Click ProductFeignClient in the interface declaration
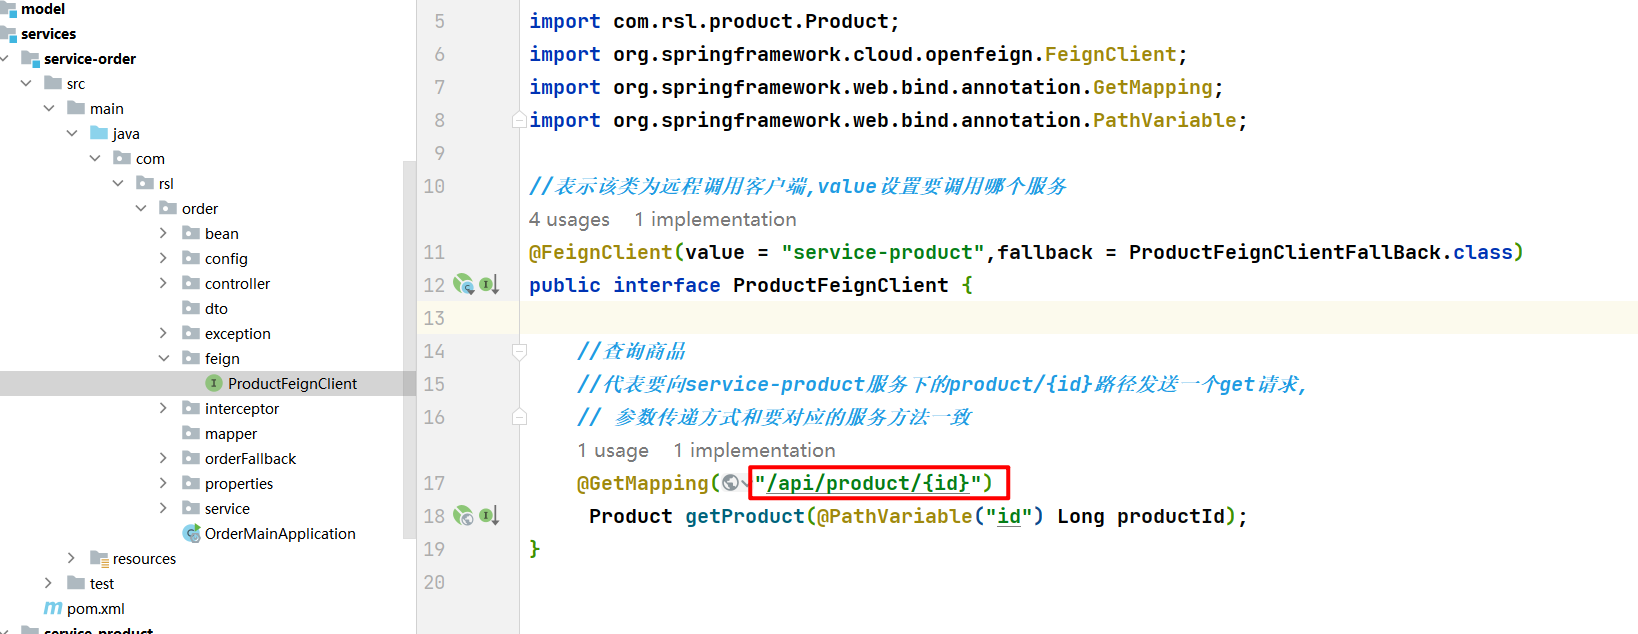The width and height of the screenshot is (1638, 634). point(841,285)
